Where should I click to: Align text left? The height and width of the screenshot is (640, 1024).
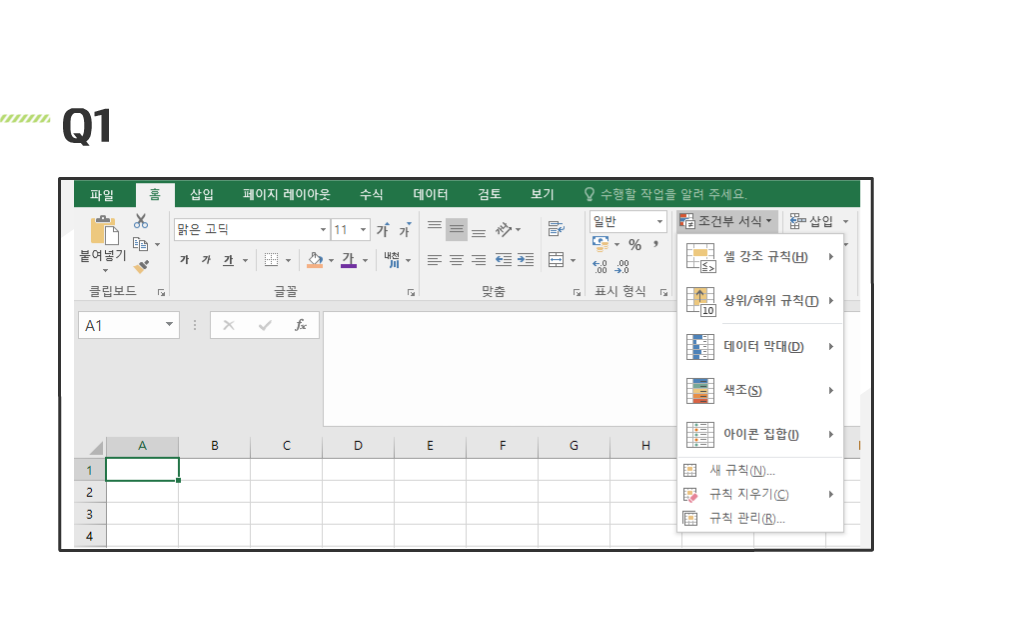(434, 260)
